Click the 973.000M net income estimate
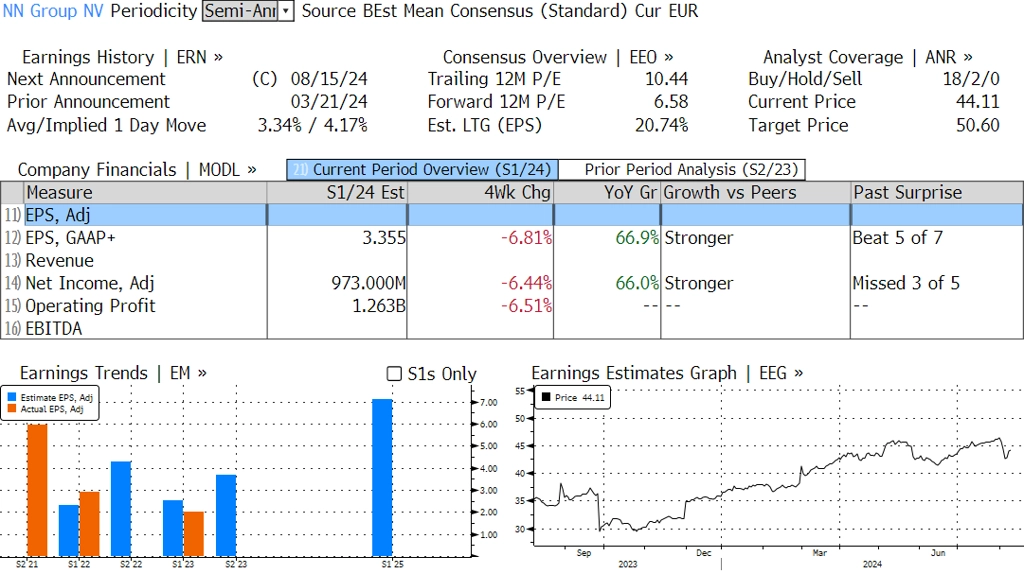1024x574 pixels. pos(368,283)
